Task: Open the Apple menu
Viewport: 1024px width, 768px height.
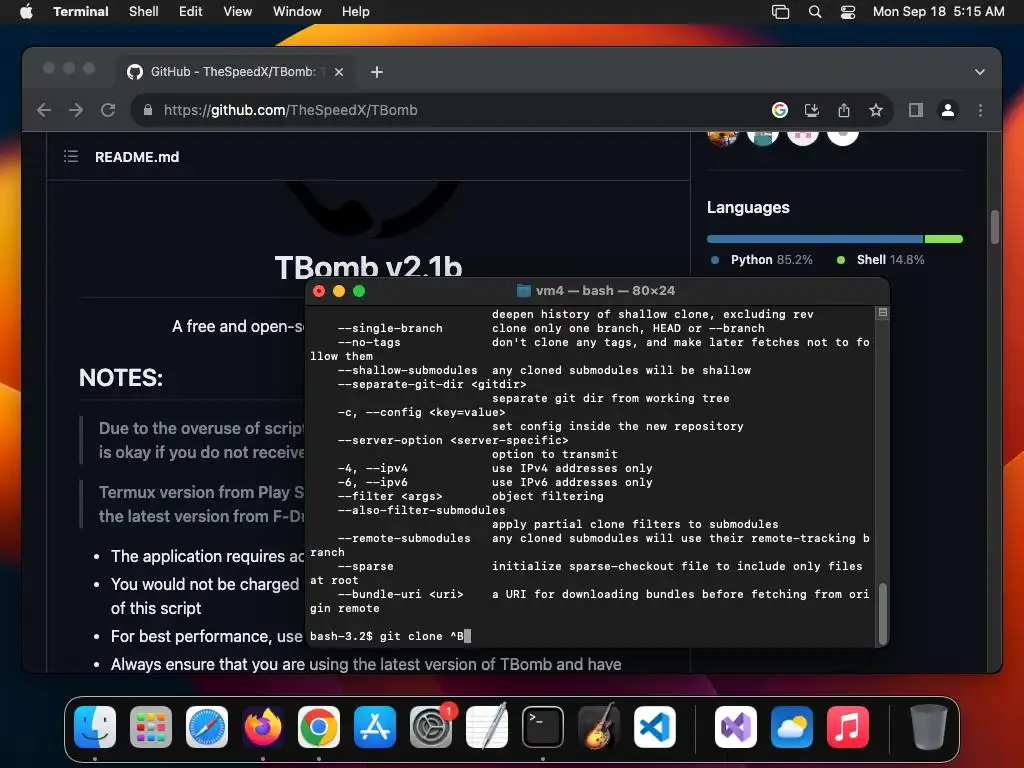Action: pos(26,11)
